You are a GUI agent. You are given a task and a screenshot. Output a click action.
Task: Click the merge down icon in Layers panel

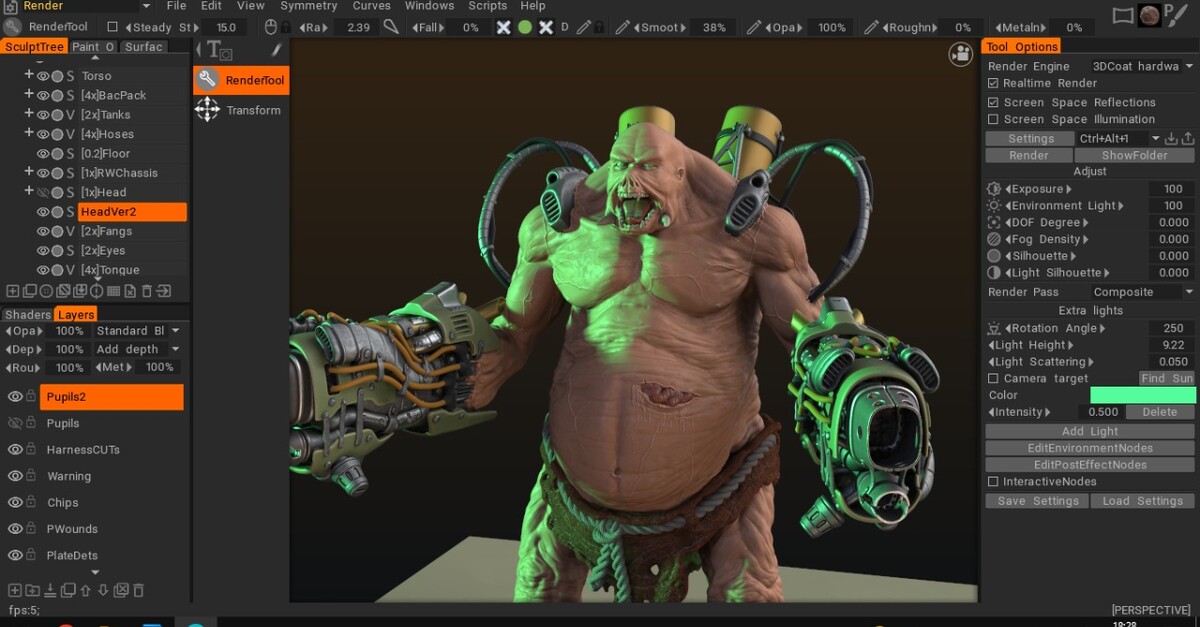click(x=50, y=590)
